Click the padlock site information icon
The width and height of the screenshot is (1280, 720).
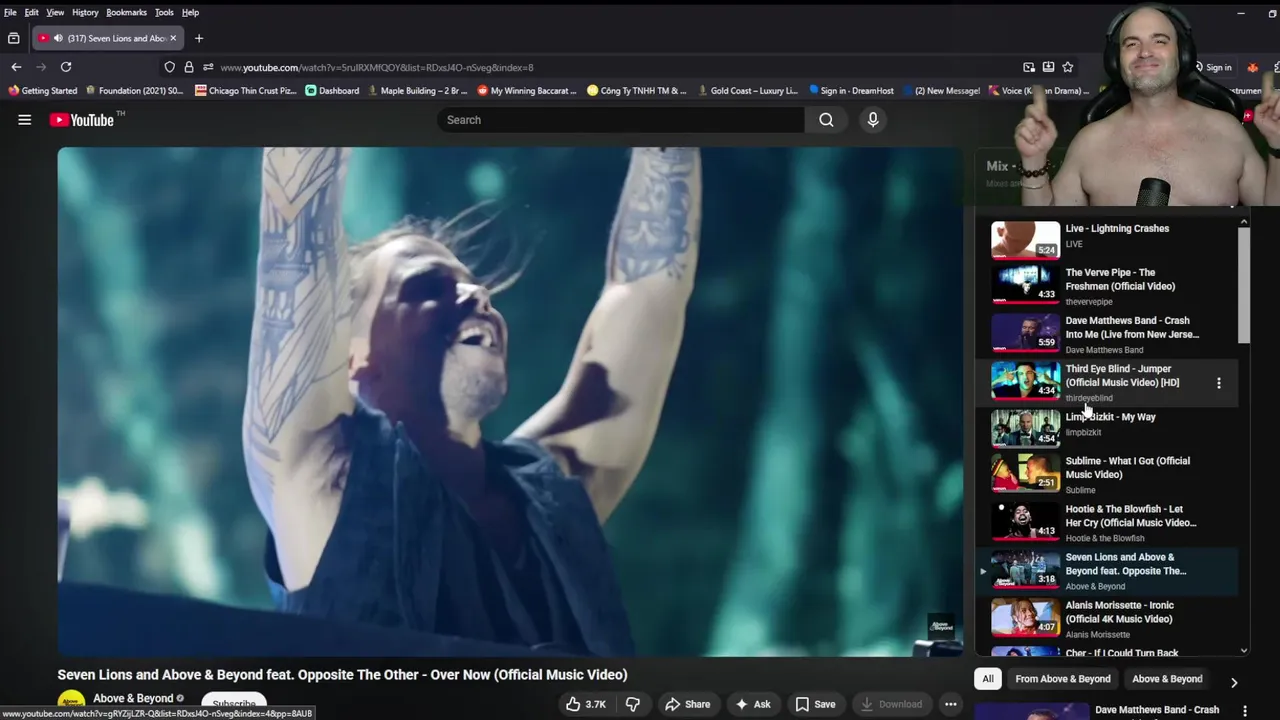tap(188, 67)
